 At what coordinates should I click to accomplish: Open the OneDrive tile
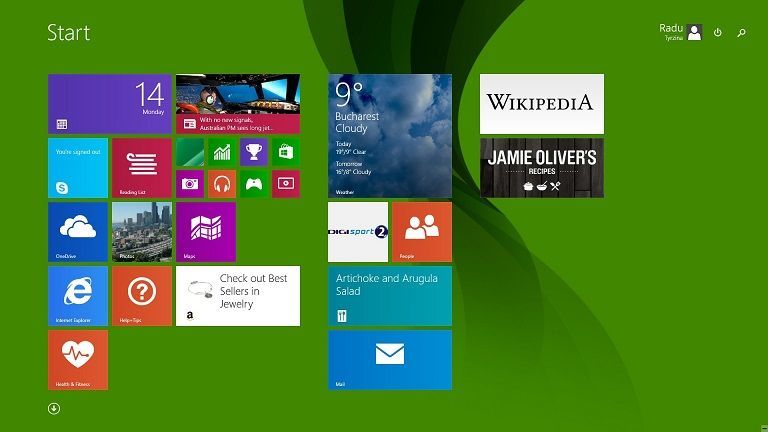pyautogui.click(x=78, y=232)
